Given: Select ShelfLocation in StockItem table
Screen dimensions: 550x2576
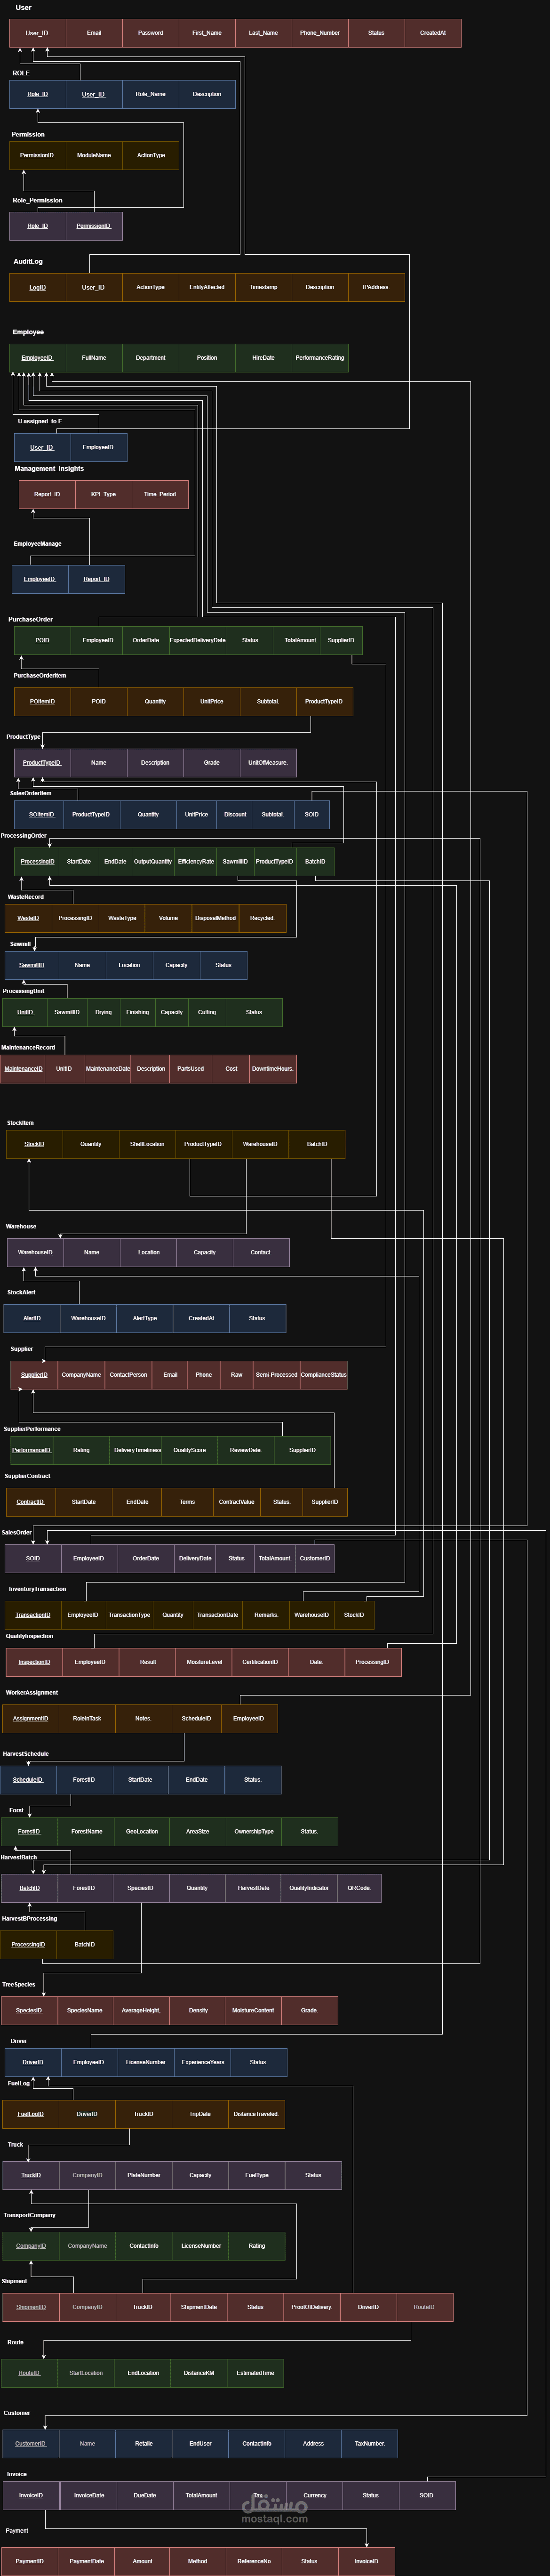Looking at the screenshot, I should (x=147, y=1144).
